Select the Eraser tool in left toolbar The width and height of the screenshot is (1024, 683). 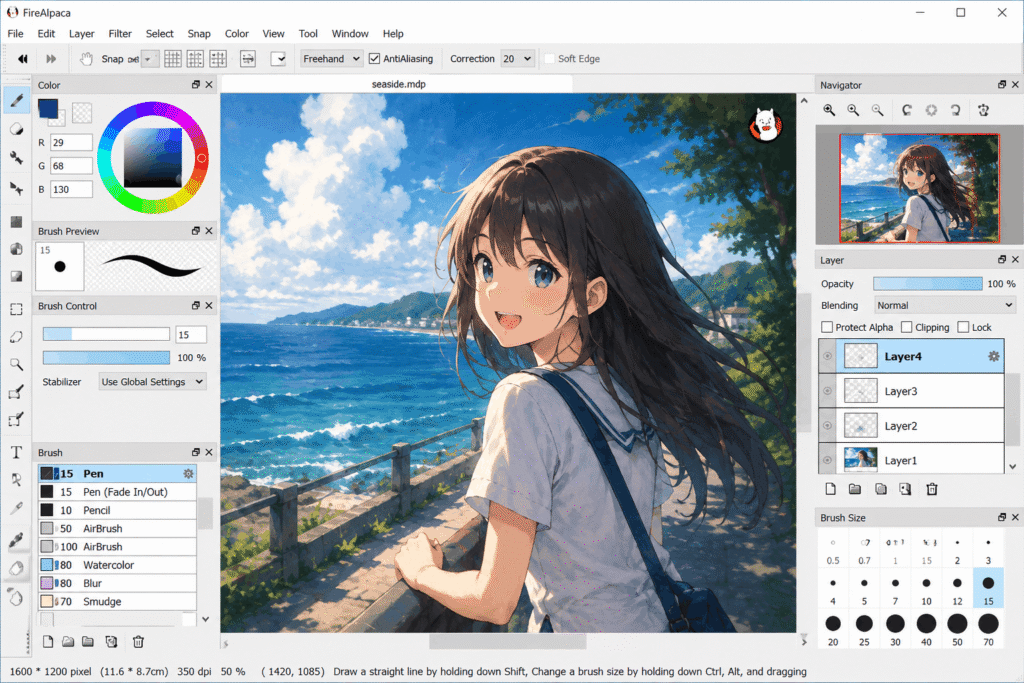coord(16,129)
